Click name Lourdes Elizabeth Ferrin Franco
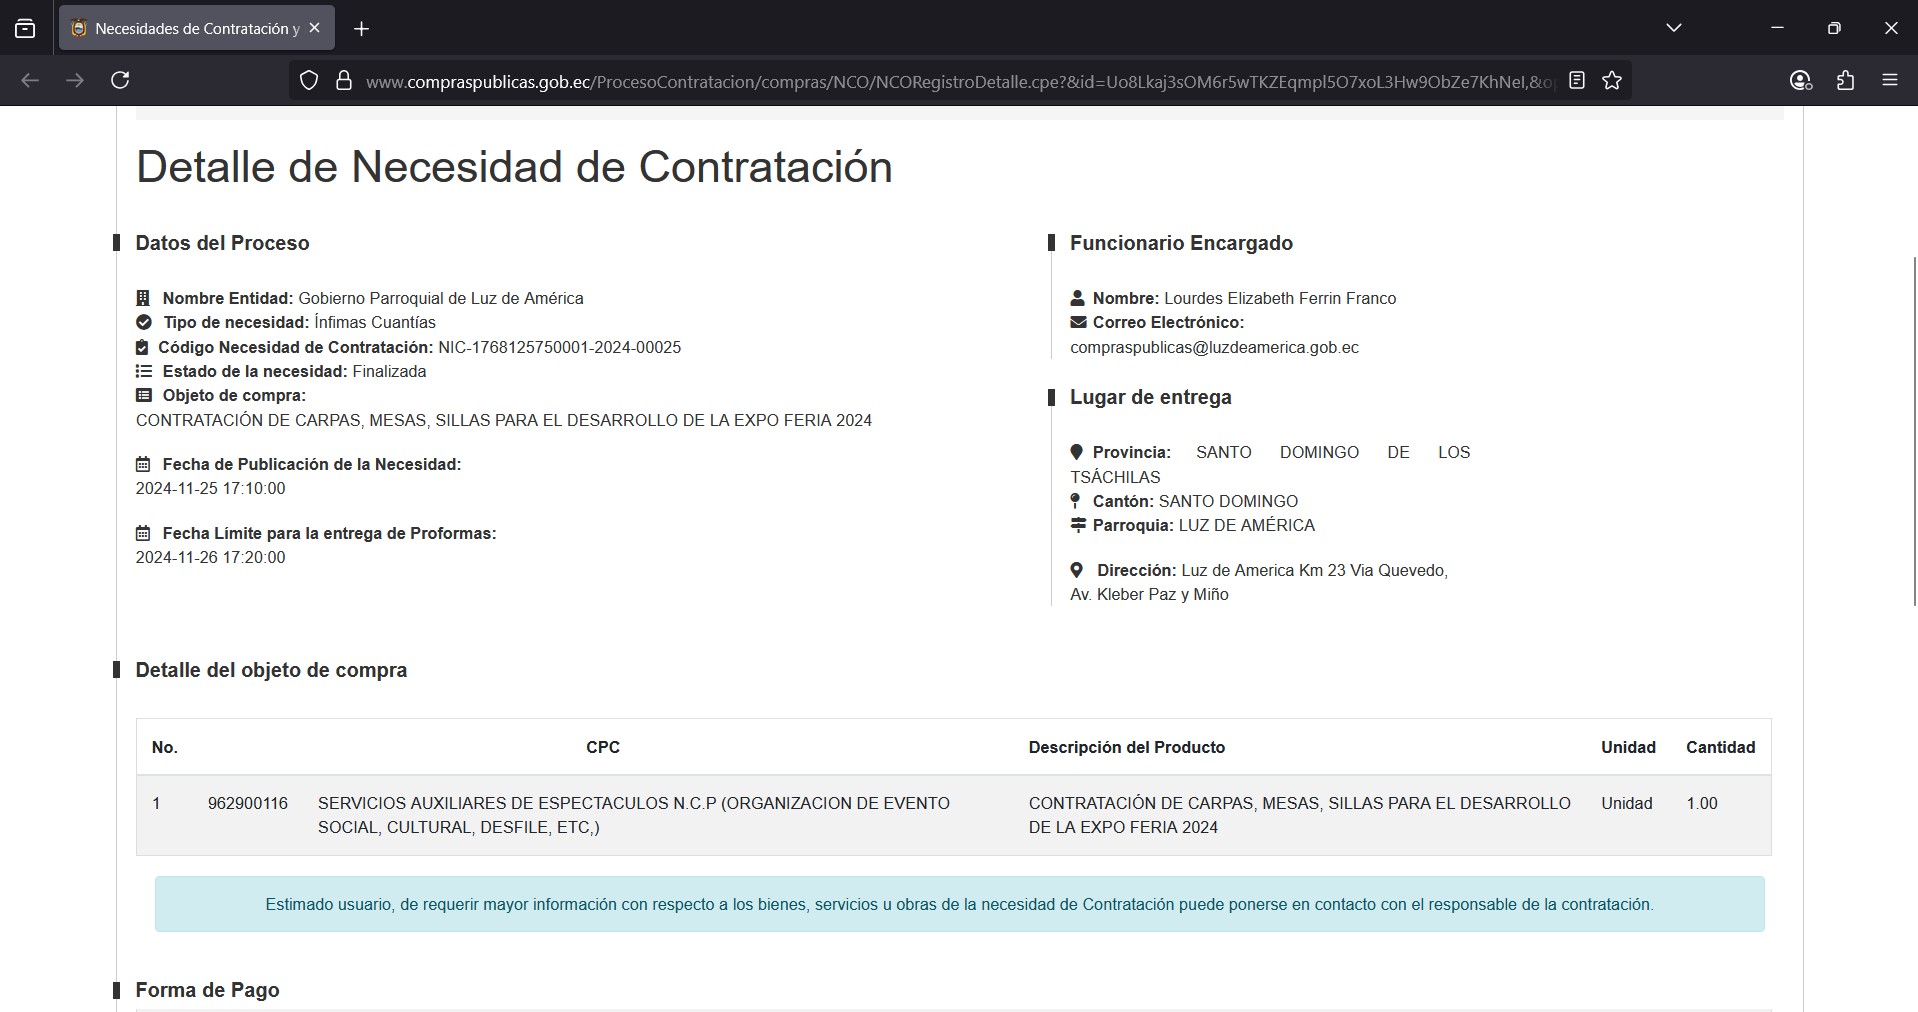The width and height of the screenshot is (1918, 1012). [1280, 298]
